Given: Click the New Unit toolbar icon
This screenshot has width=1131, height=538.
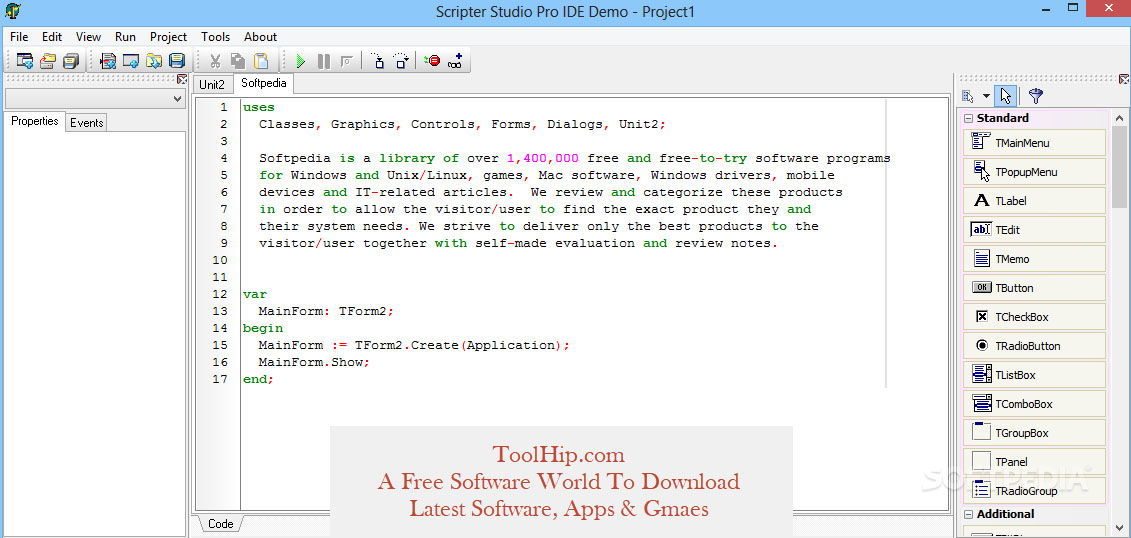Looking at the screenshot, I should click(x=108, y=61).
